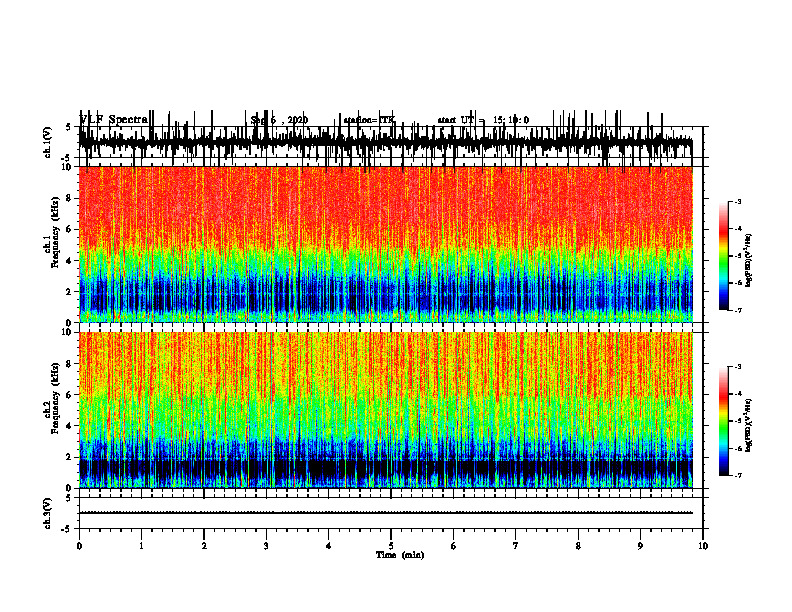Click the "4" kHz tick on ch.1 spectrogram

pyautogui.click(x=70, y=261)
